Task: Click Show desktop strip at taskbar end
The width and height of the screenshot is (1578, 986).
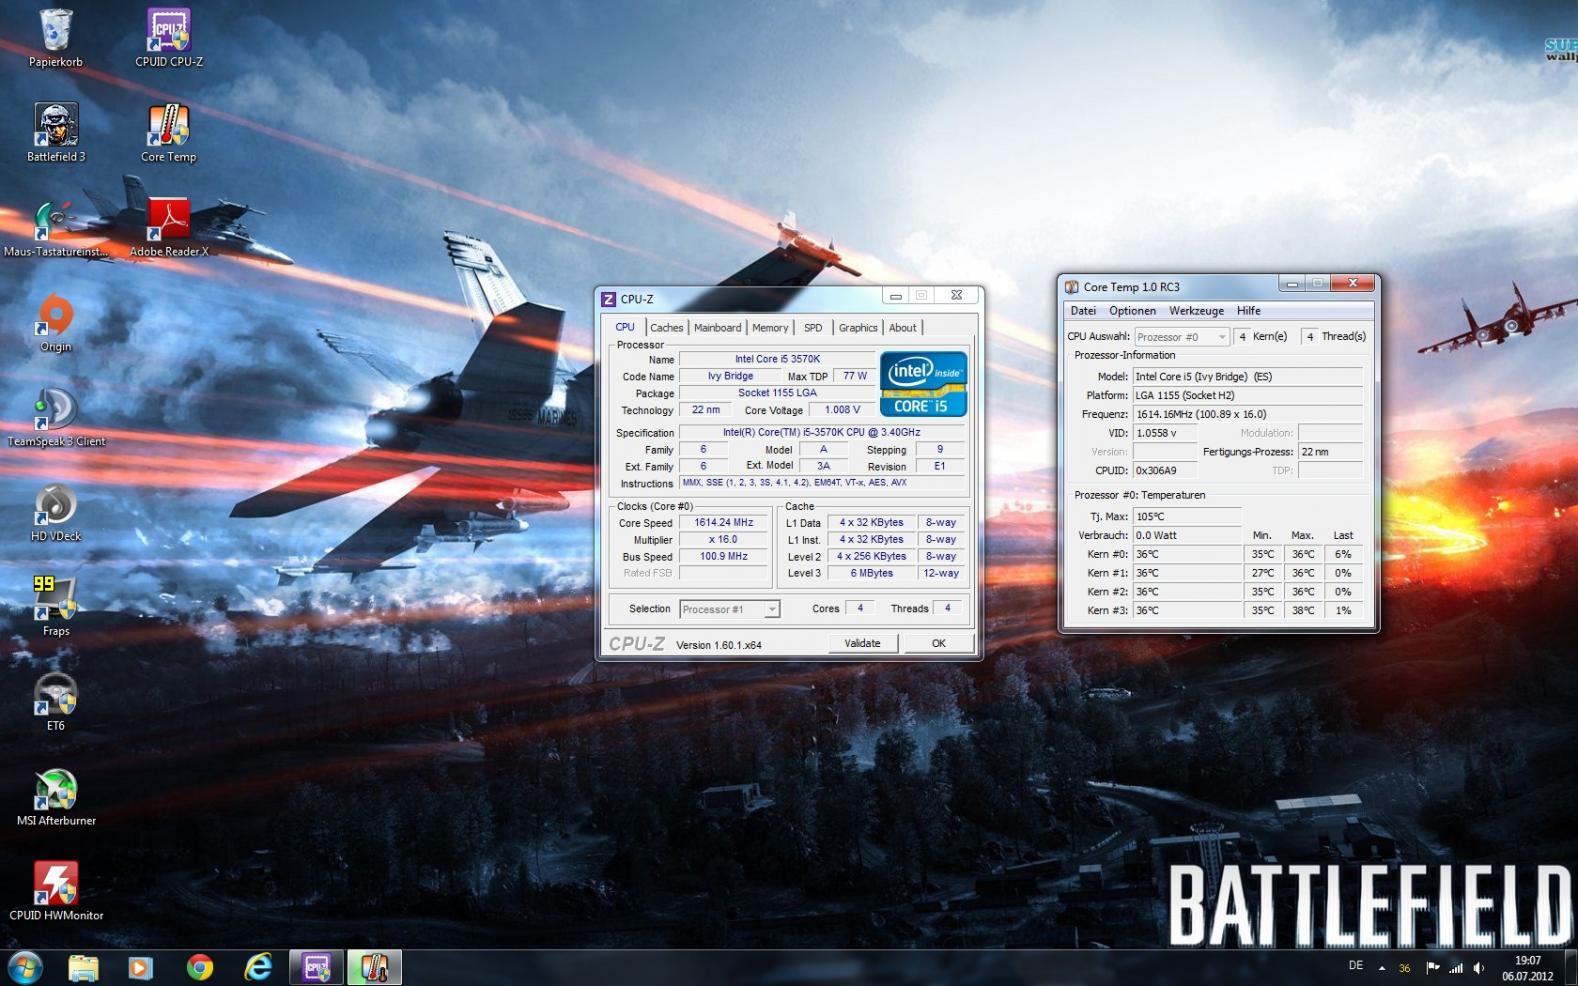Action: (1571, 967)
